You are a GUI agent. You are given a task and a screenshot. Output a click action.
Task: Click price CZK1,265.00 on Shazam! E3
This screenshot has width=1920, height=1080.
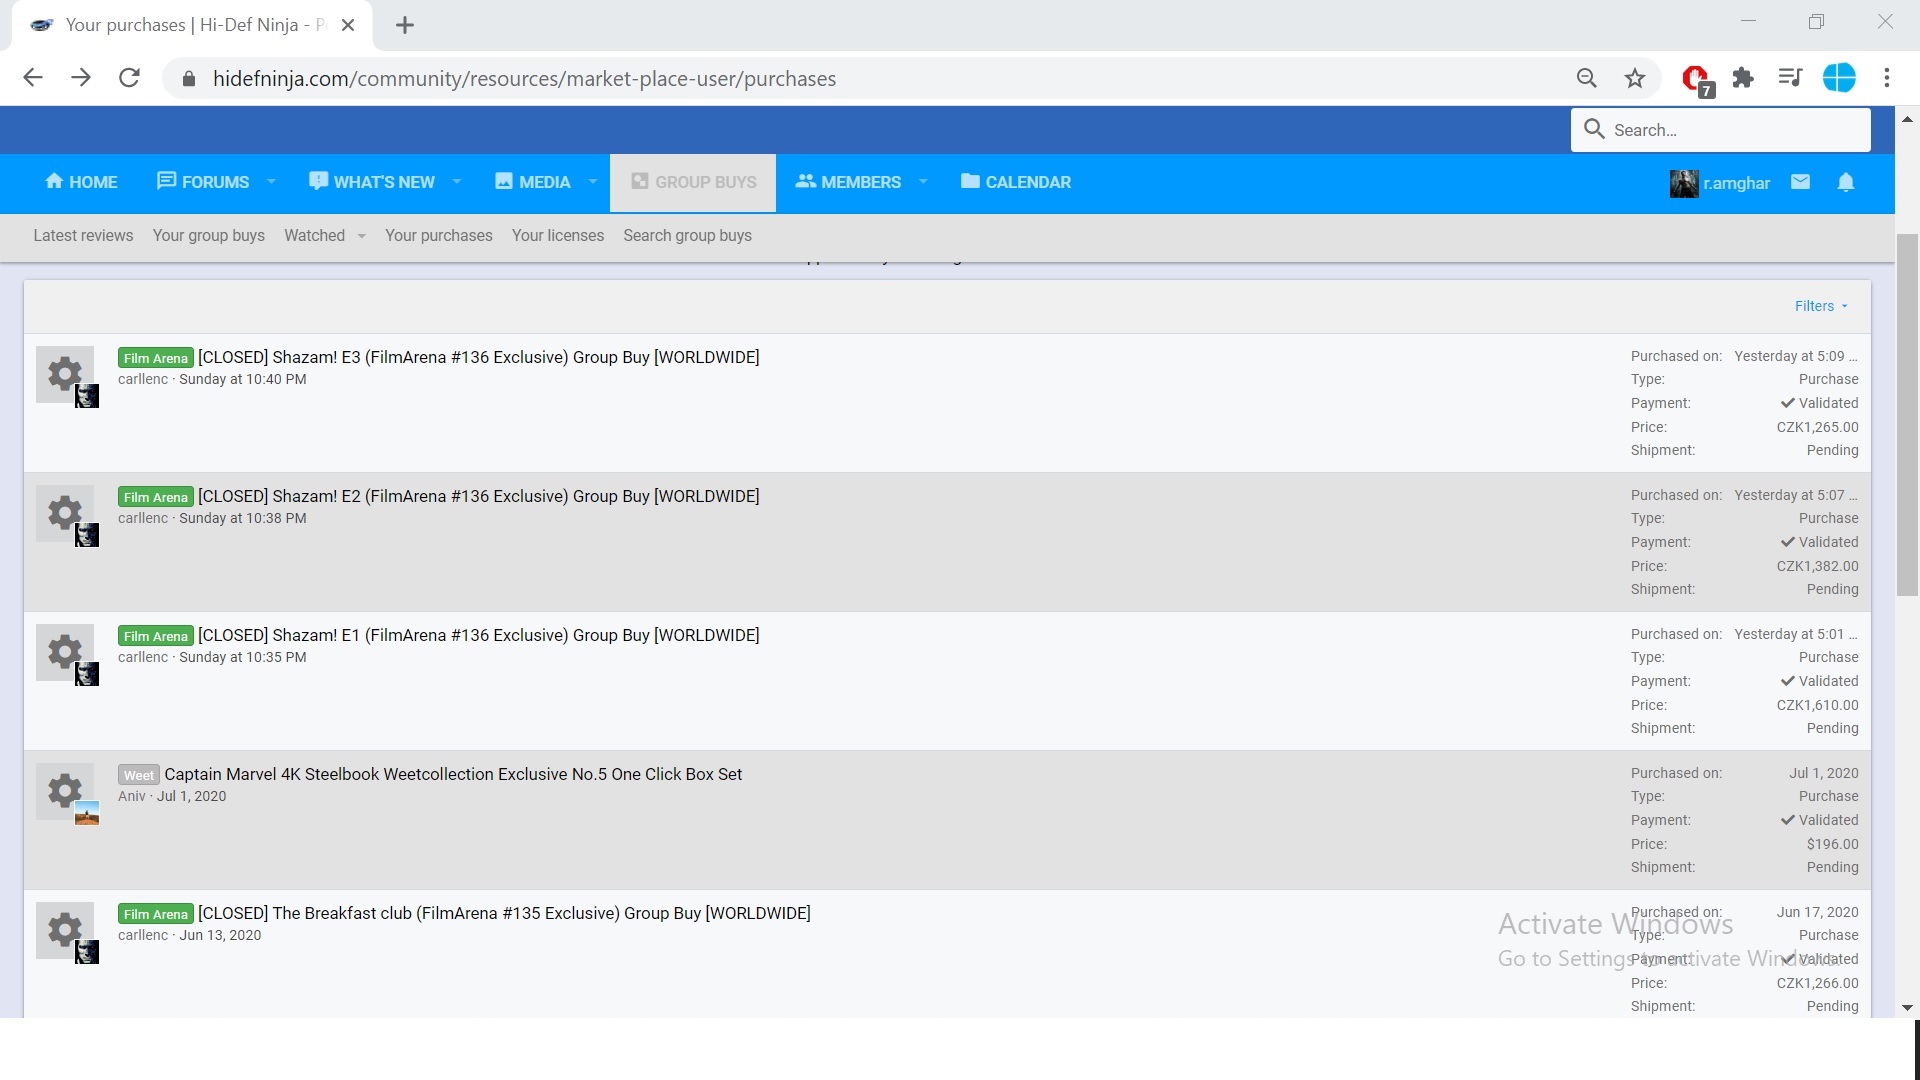click(1817, 427)
